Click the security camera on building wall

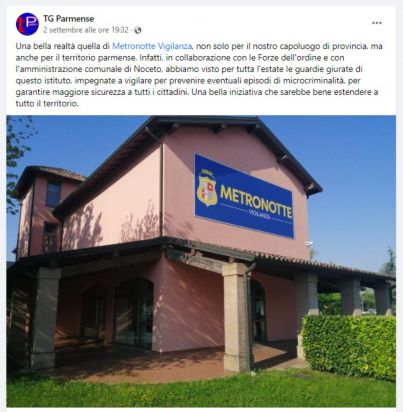[309, 244]
